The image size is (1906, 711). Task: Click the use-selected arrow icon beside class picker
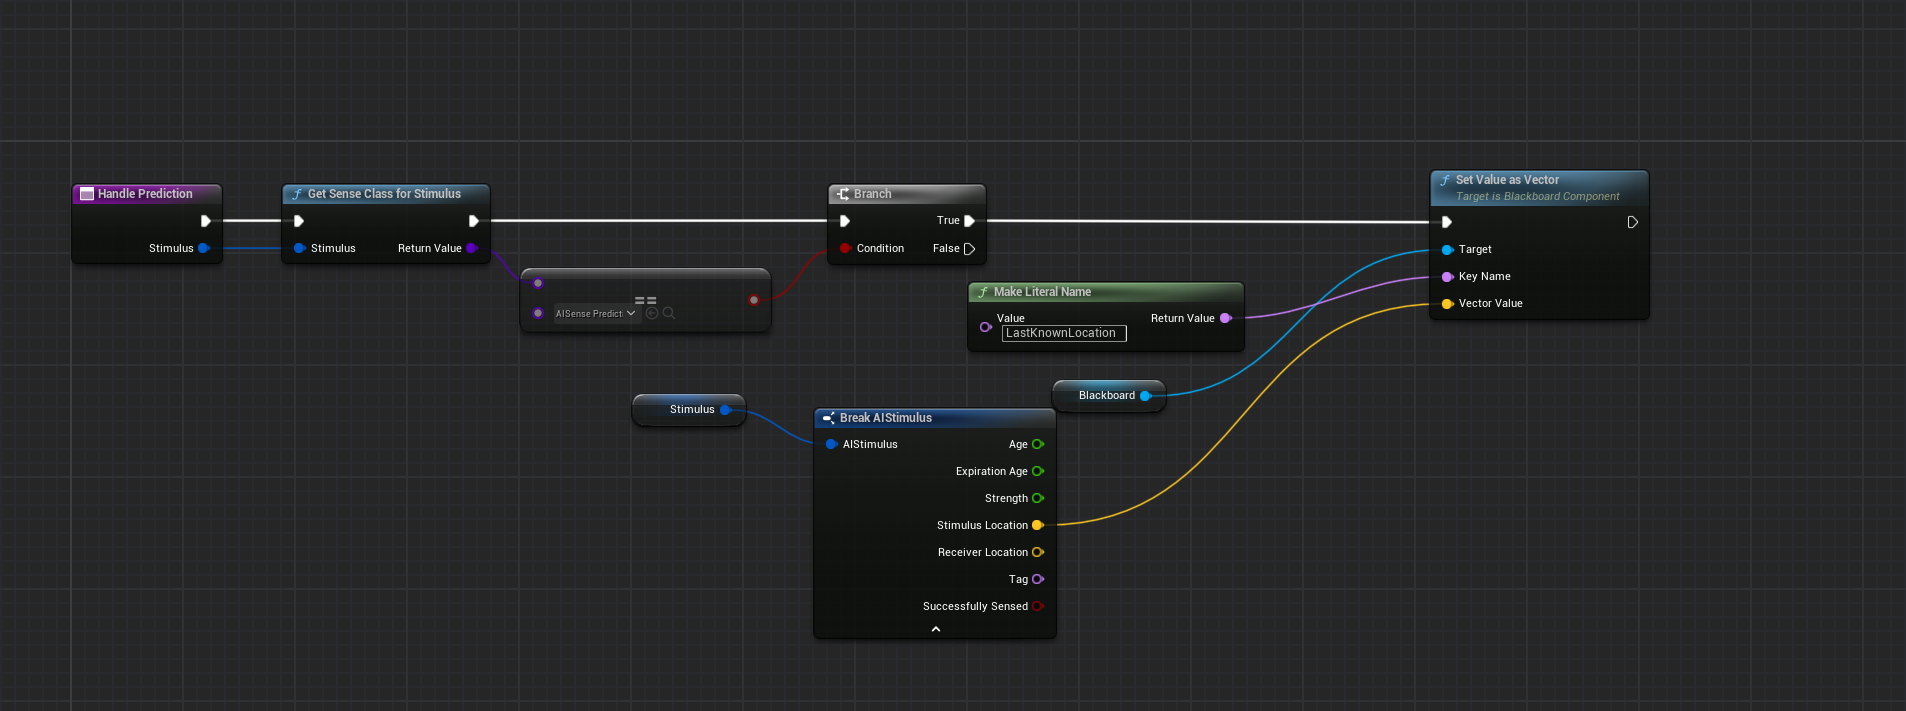652,313
